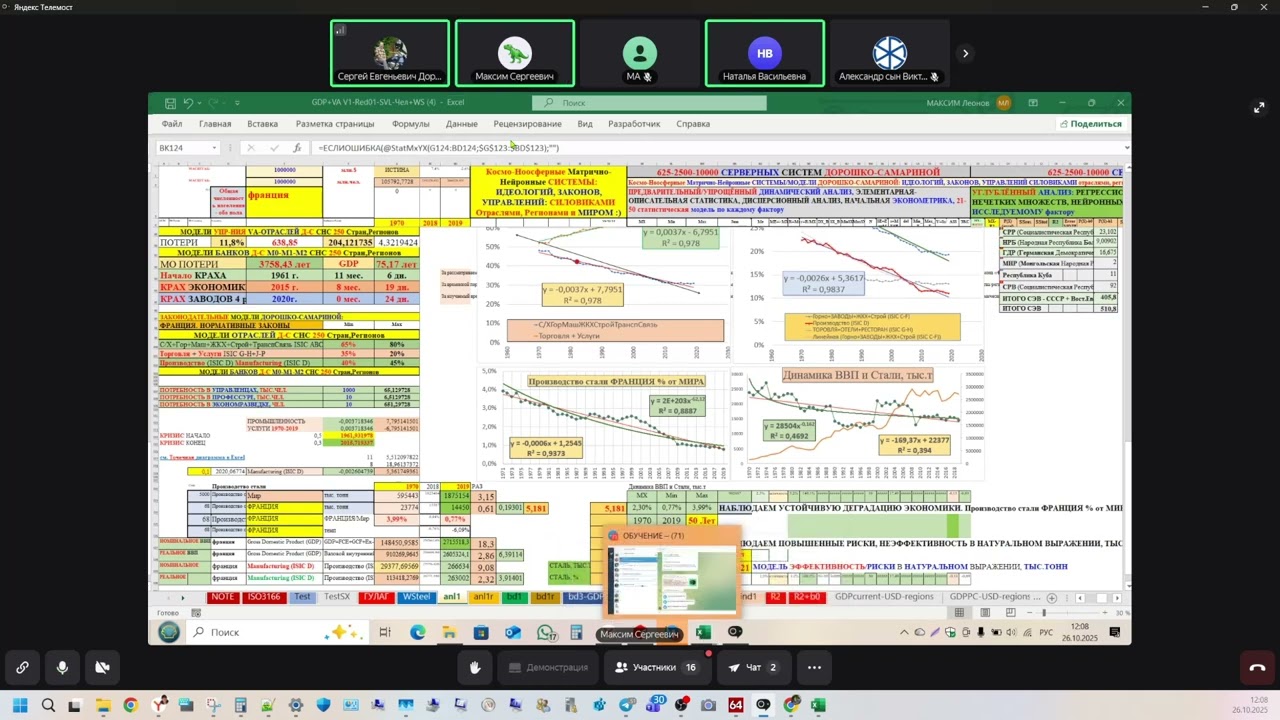Open the Главная ribbon tab
The image size is (1280, 720).
click(215, 124)
